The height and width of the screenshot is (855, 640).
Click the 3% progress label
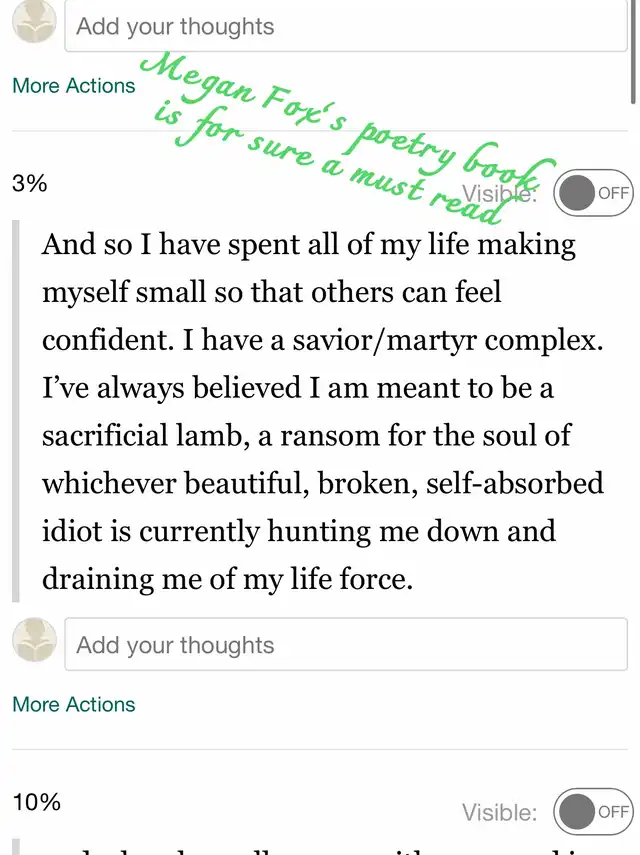pos(29,183)
